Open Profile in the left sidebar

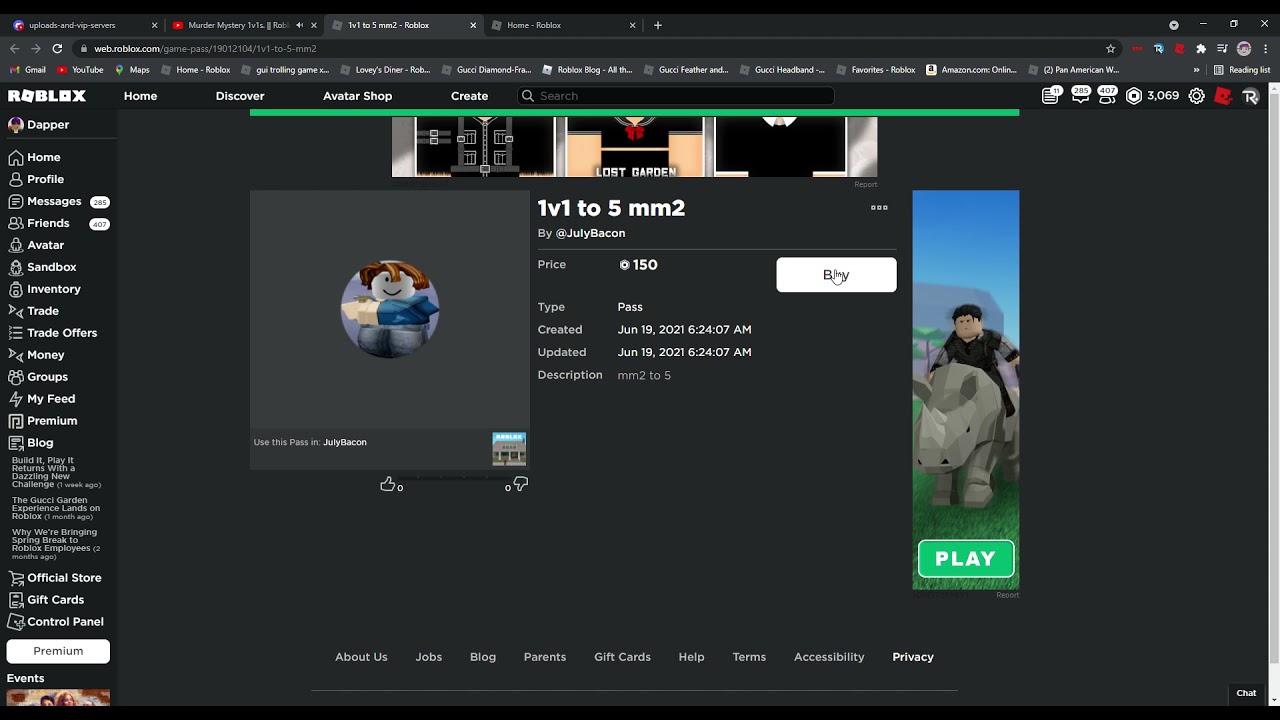pos(45,179)
